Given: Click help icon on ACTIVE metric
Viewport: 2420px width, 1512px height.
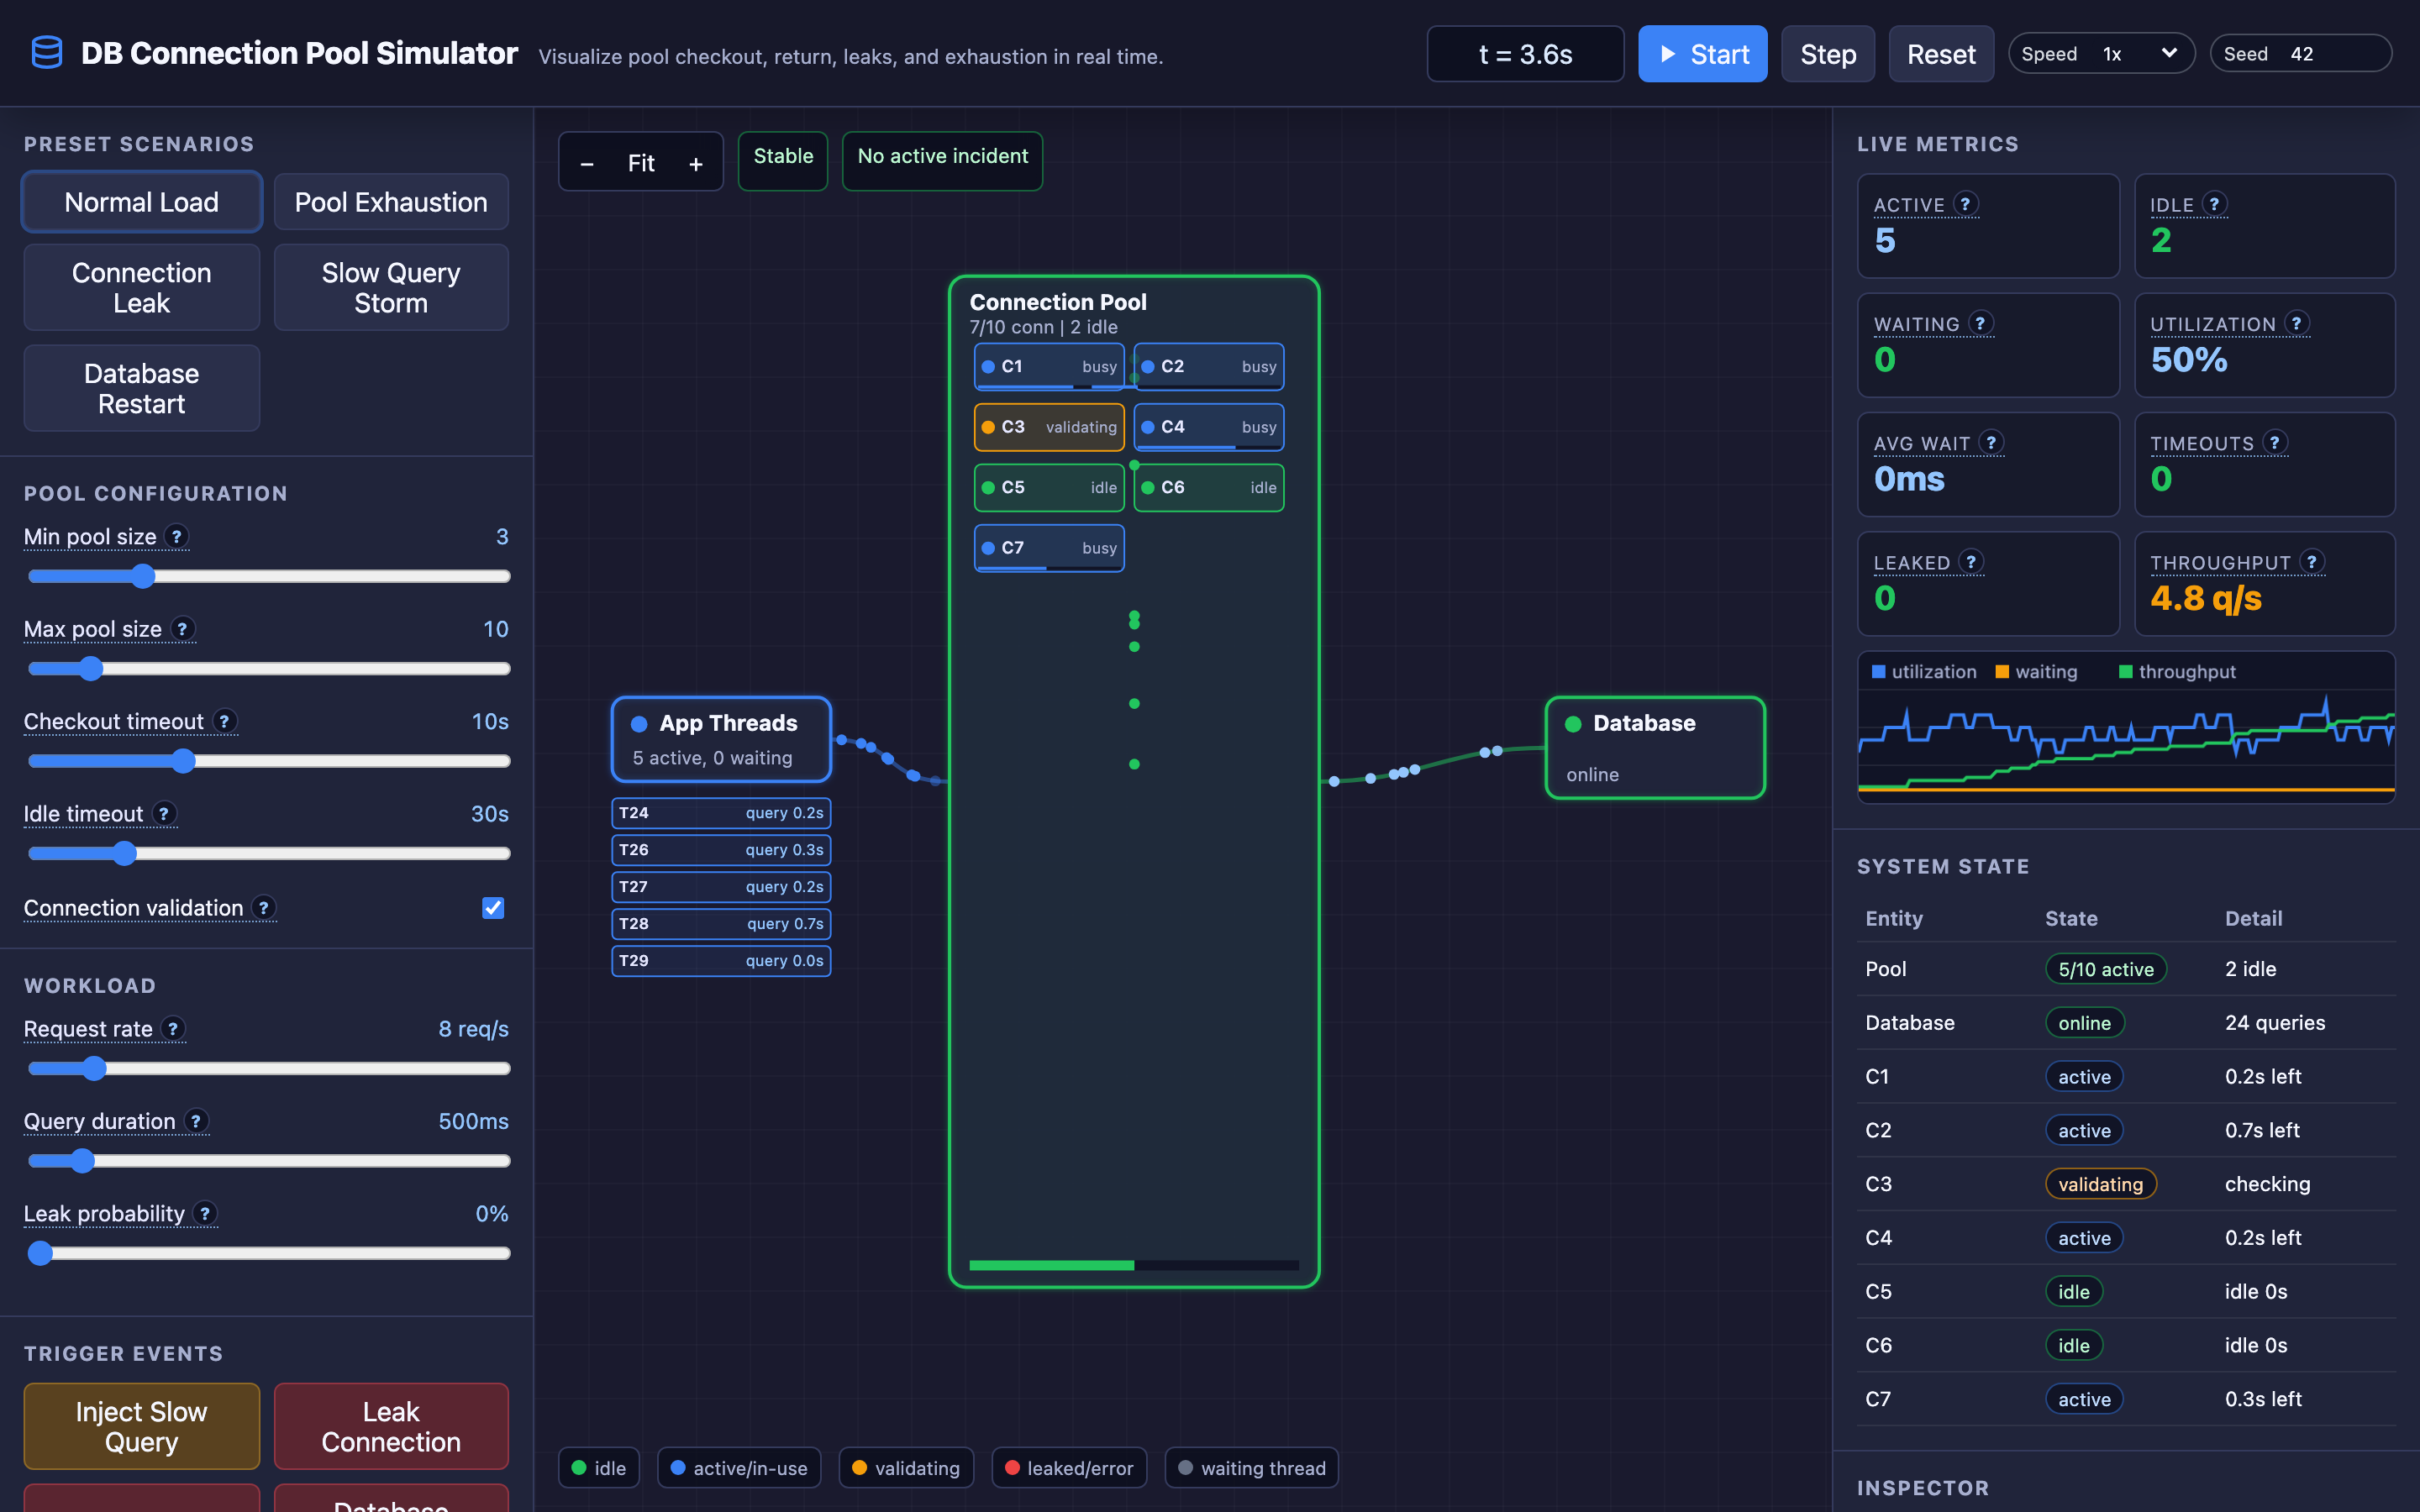Looking at the screenshot, I should (1965, 204).
